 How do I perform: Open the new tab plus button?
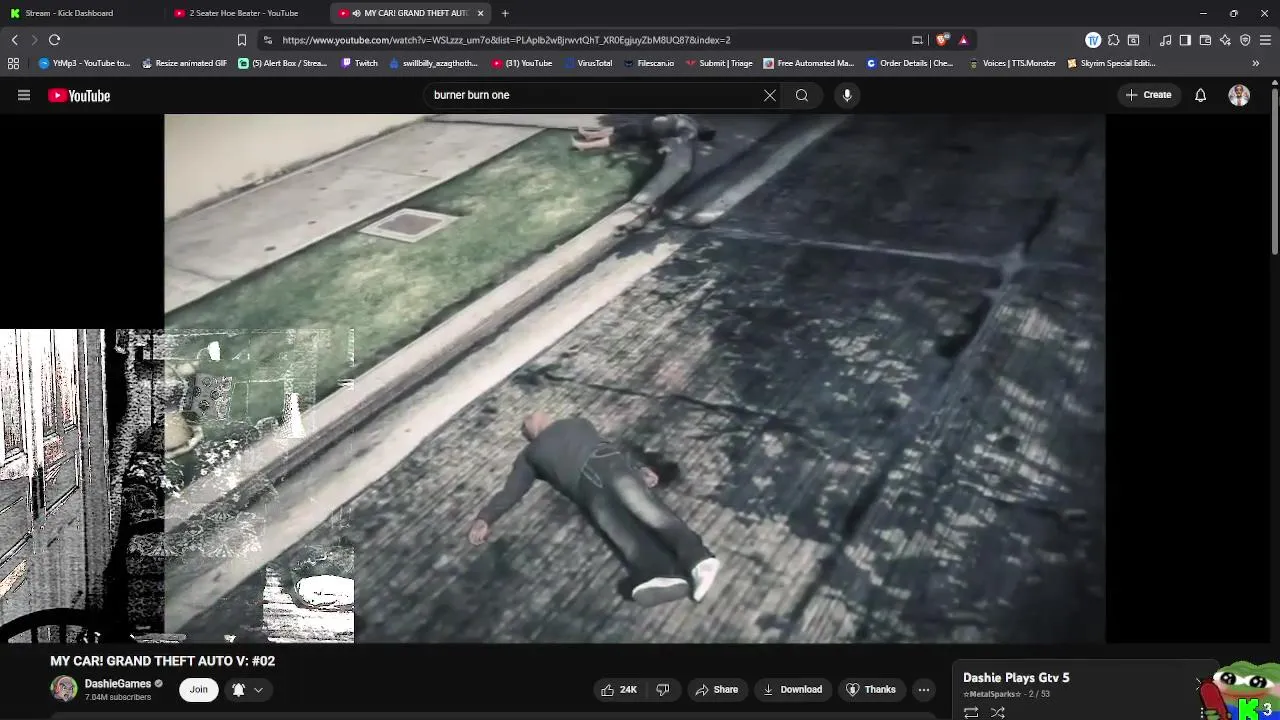505,13
